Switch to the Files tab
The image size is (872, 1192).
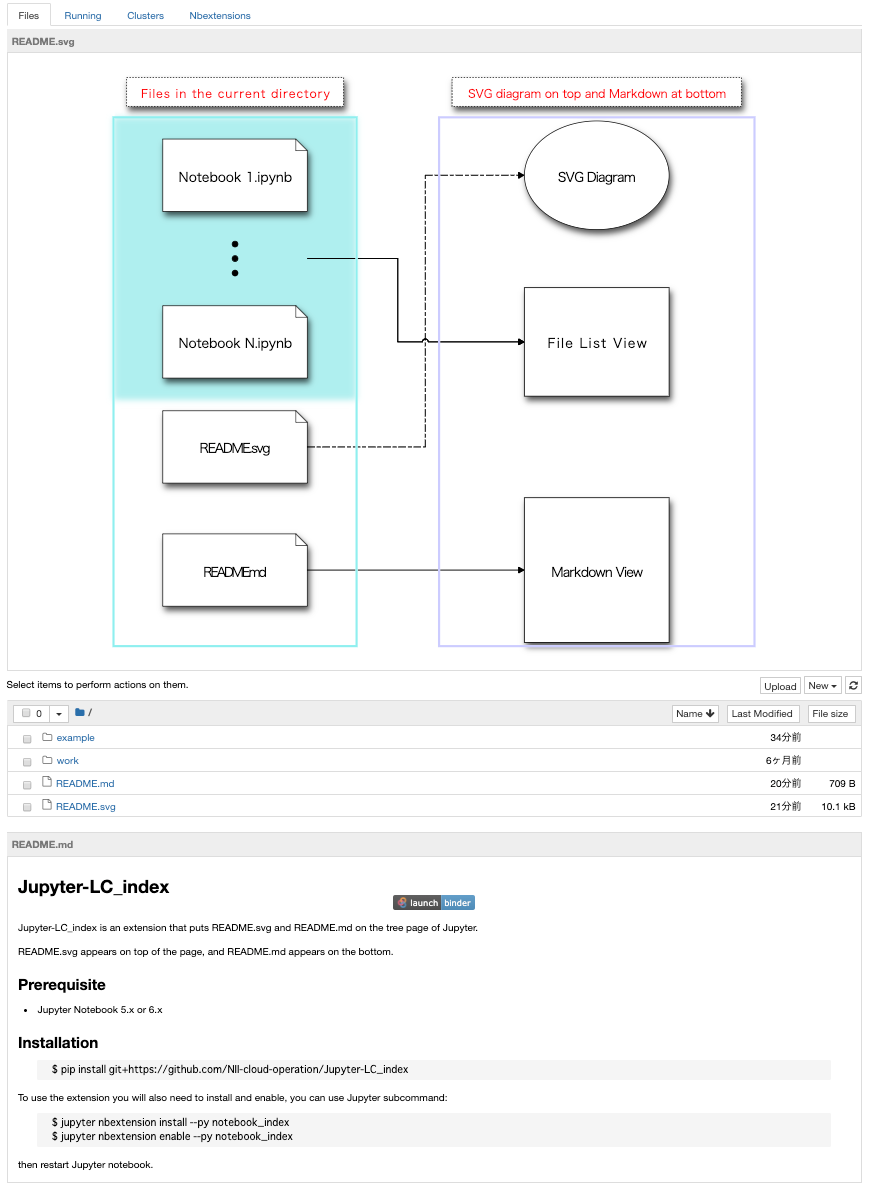pos(29,15)
